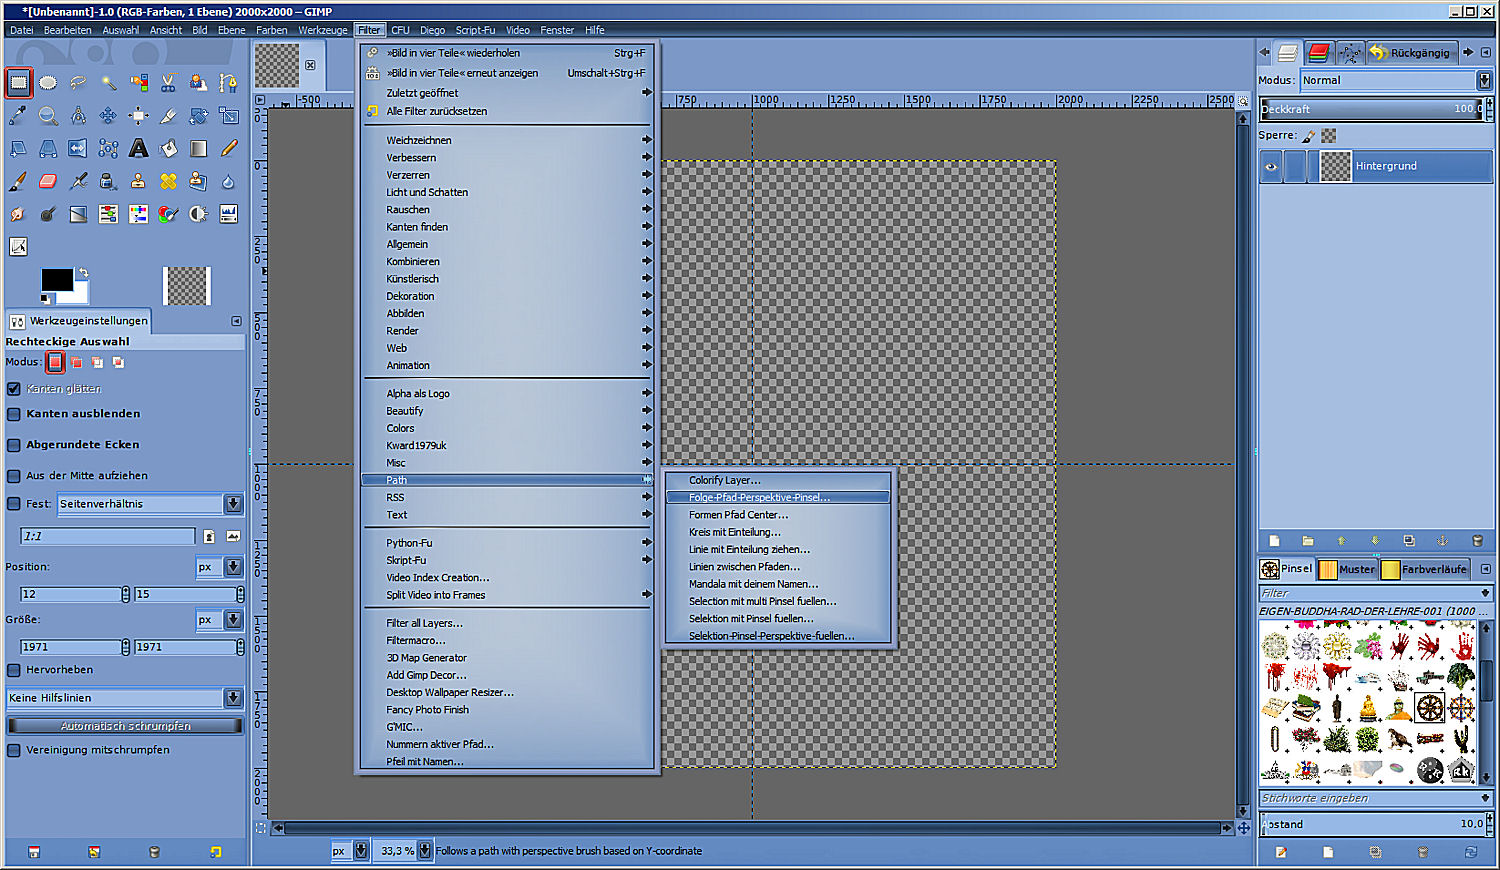
Task: Switch to the Farbverläufe tab
Action: 1424,569
